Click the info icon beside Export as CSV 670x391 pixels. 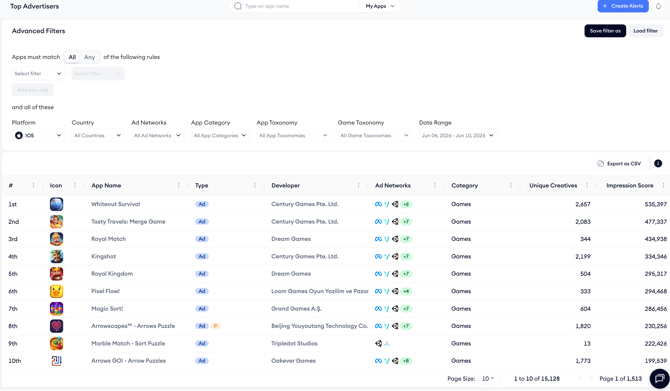click(658, 164)
